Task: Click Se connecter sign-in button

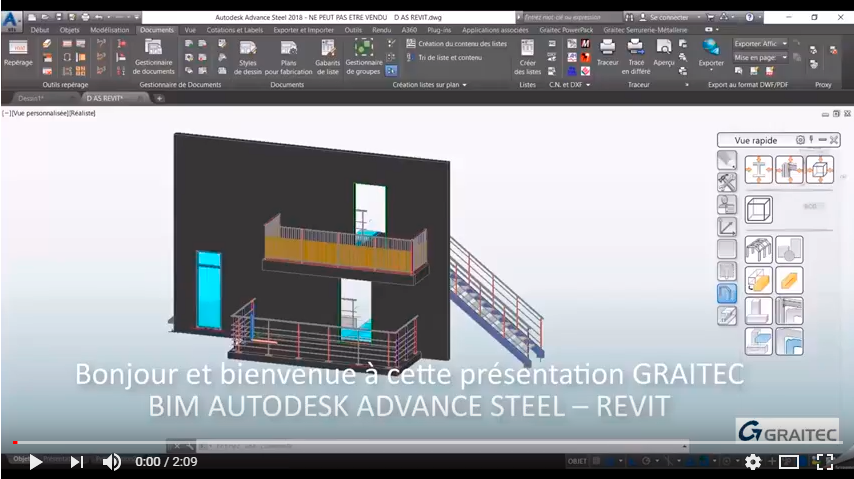Action: 663,17
